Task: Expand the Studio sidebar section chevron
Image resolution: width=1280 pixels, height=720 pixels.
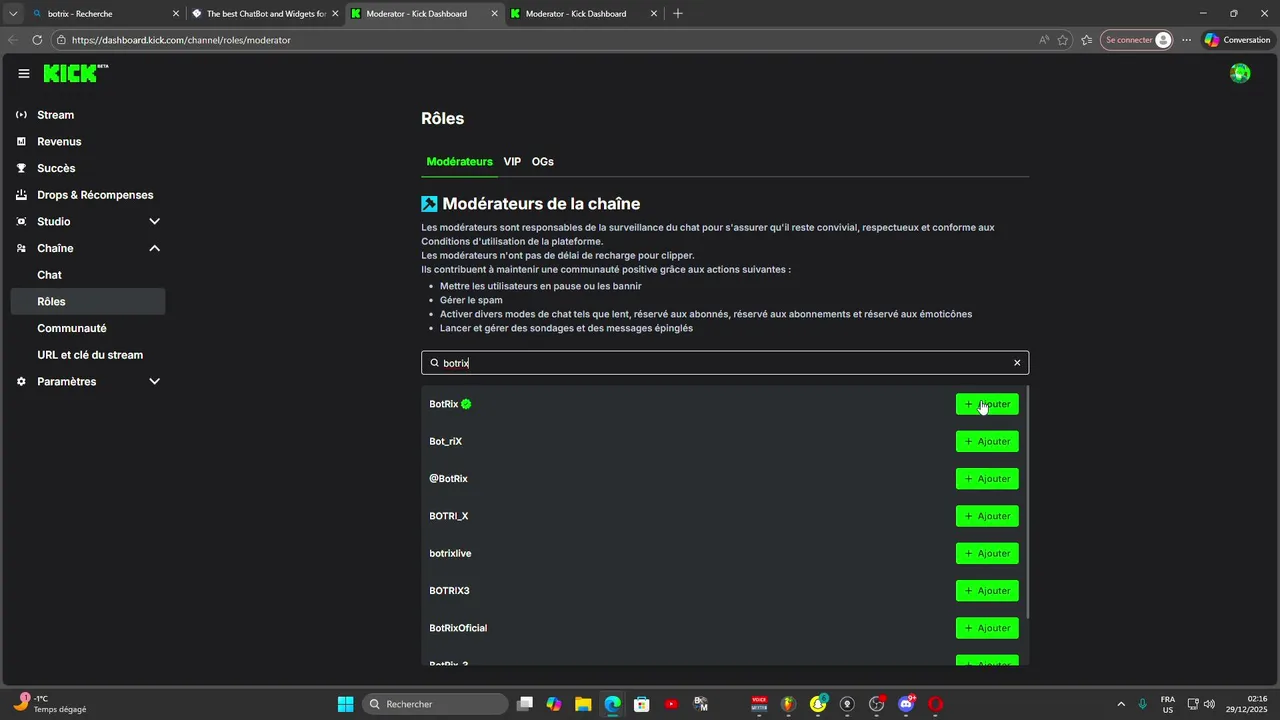Action: pyautogui.click(x=154, y=222)
